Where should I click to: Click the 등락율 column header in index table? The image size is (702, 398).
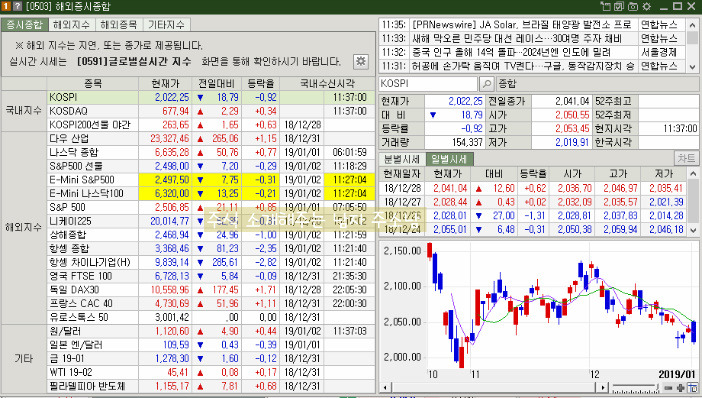tap(261, 83)
